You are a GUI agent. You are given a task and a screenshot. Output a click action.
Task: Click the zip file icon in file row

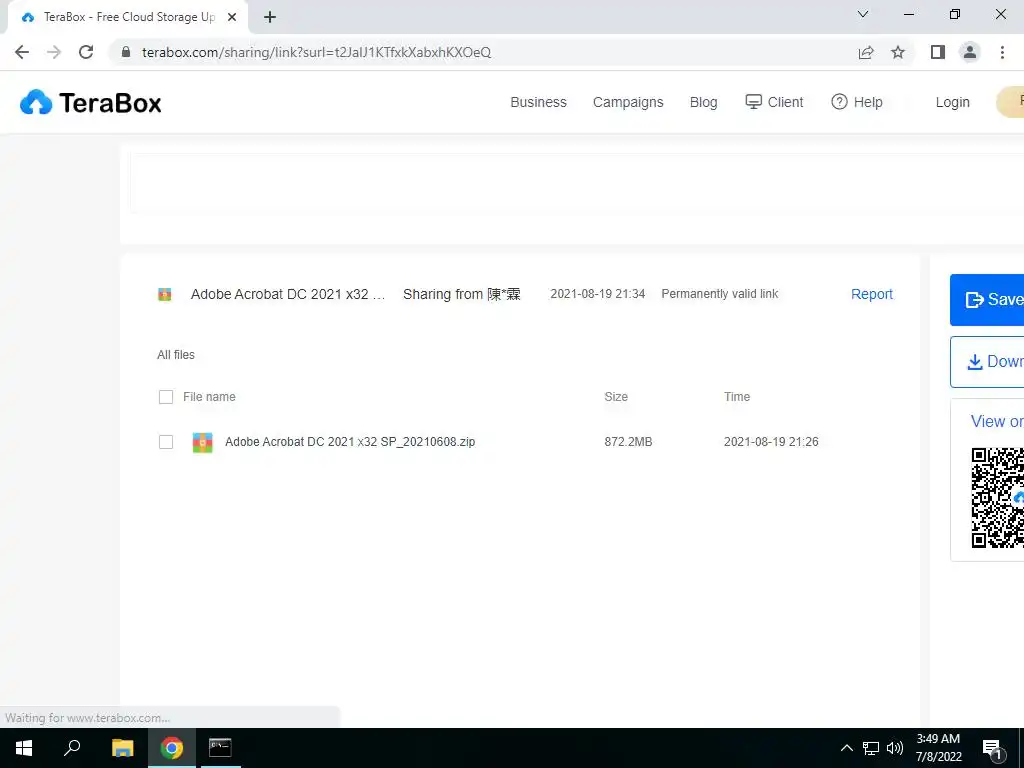202,442
